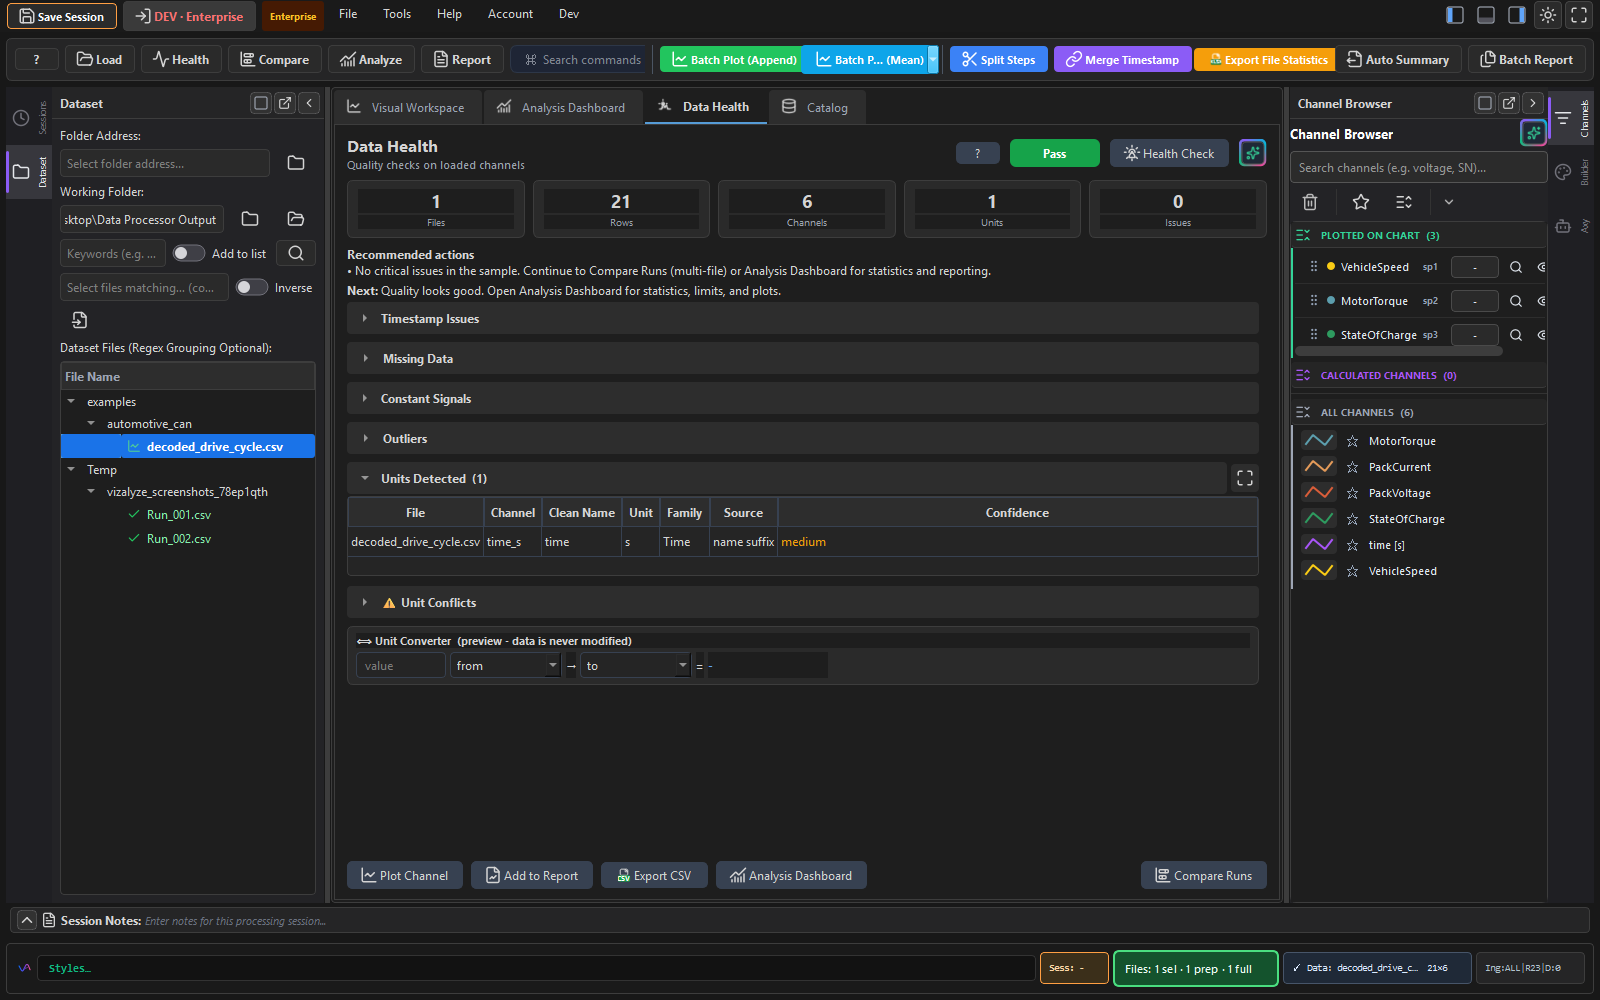
Task: Browse for a folder address
Action: [x=296, y=163]
